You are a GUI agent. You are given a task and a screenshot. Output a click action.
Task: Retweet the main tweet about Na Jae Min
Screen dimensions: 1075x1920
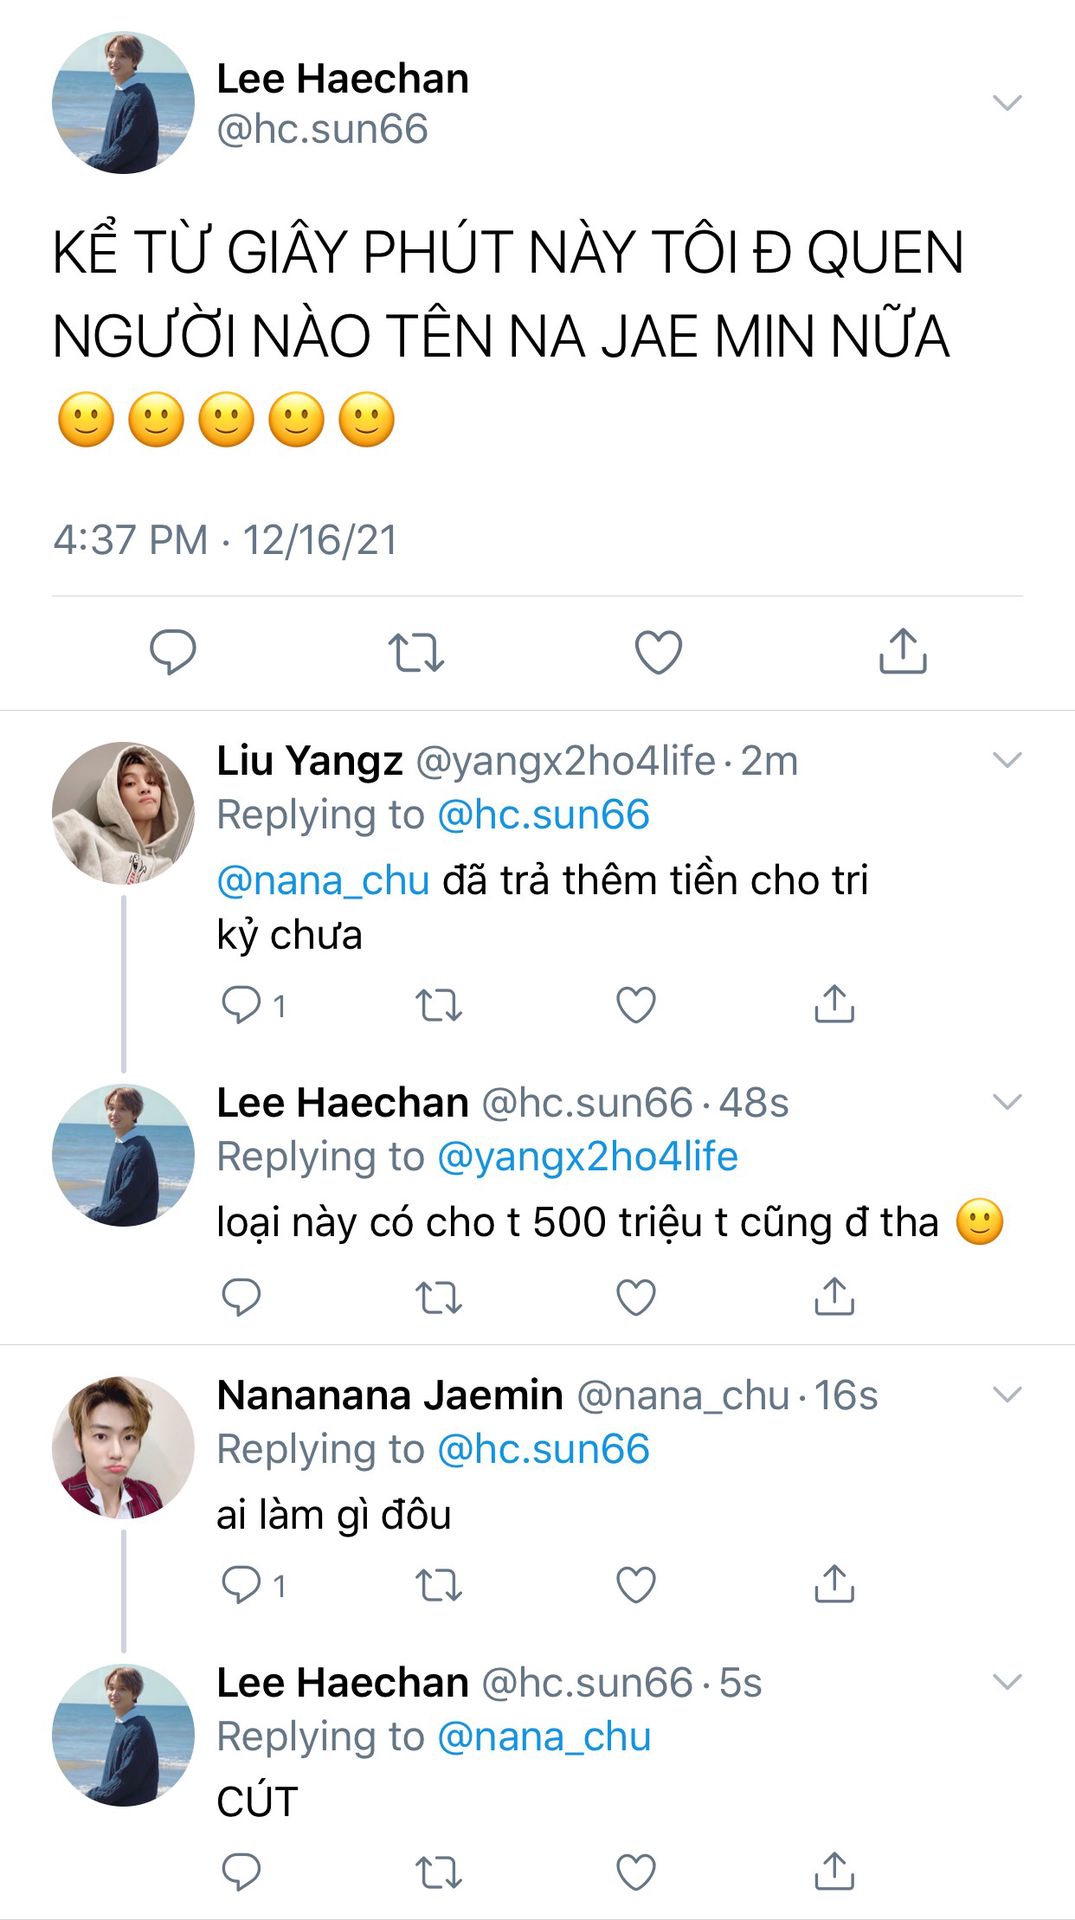click(415, 652)
